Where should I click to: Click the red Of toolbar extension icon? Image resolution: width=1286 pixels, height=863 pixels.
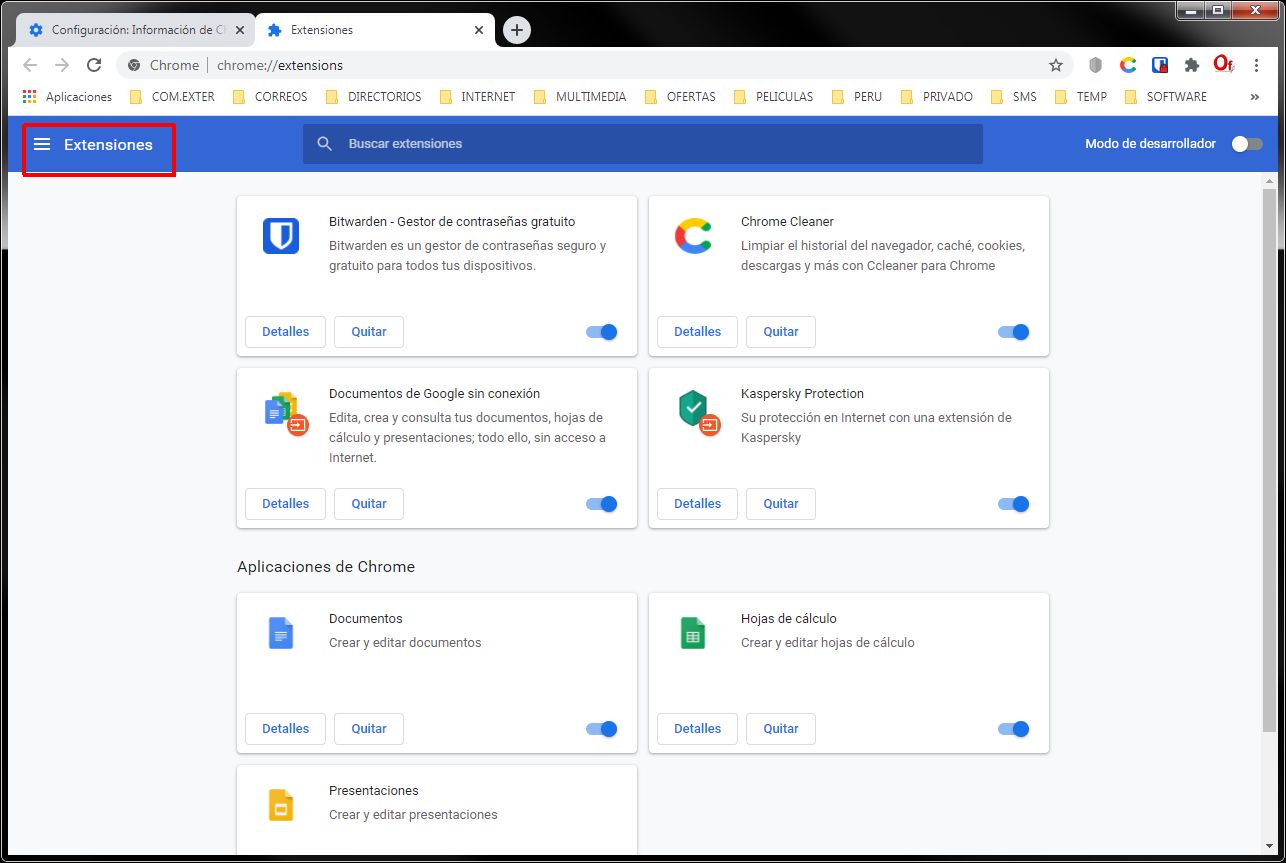(x=1224, y=65)
